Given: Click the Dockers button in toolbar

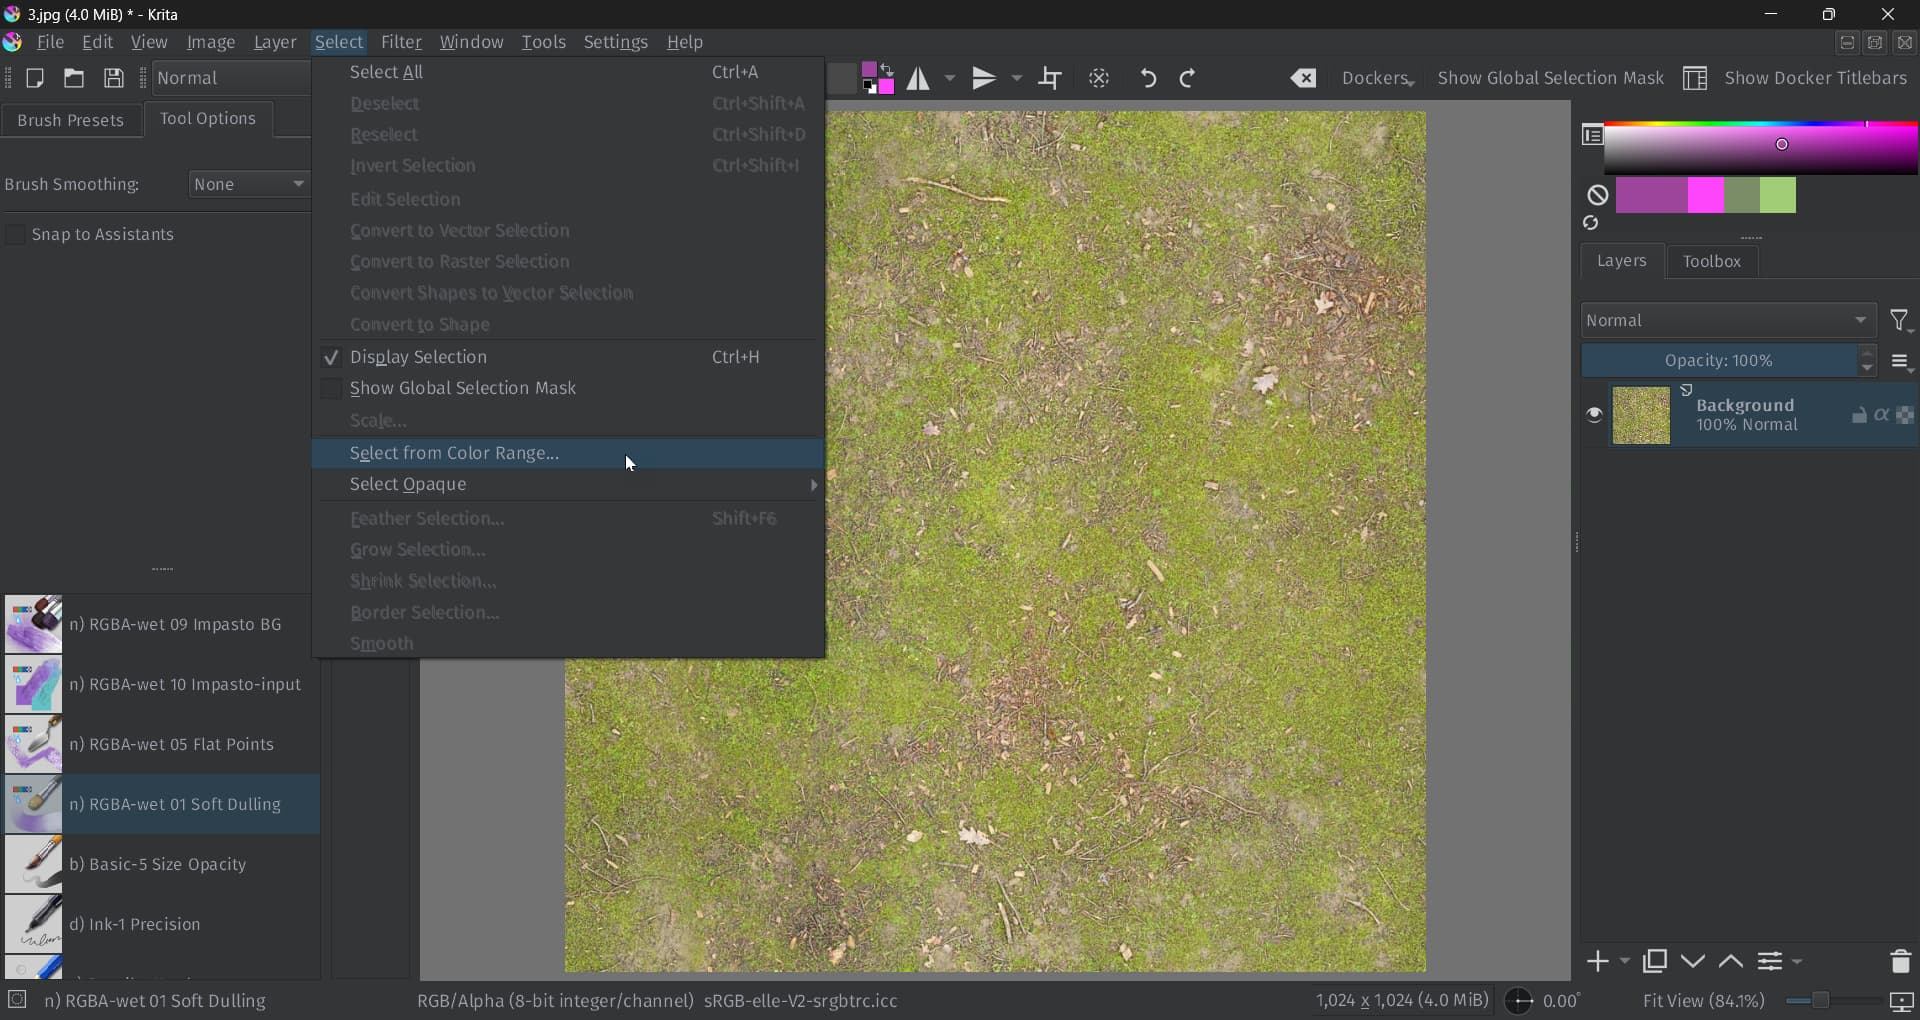Looking at the screenshot, I should pos(1377,78).
